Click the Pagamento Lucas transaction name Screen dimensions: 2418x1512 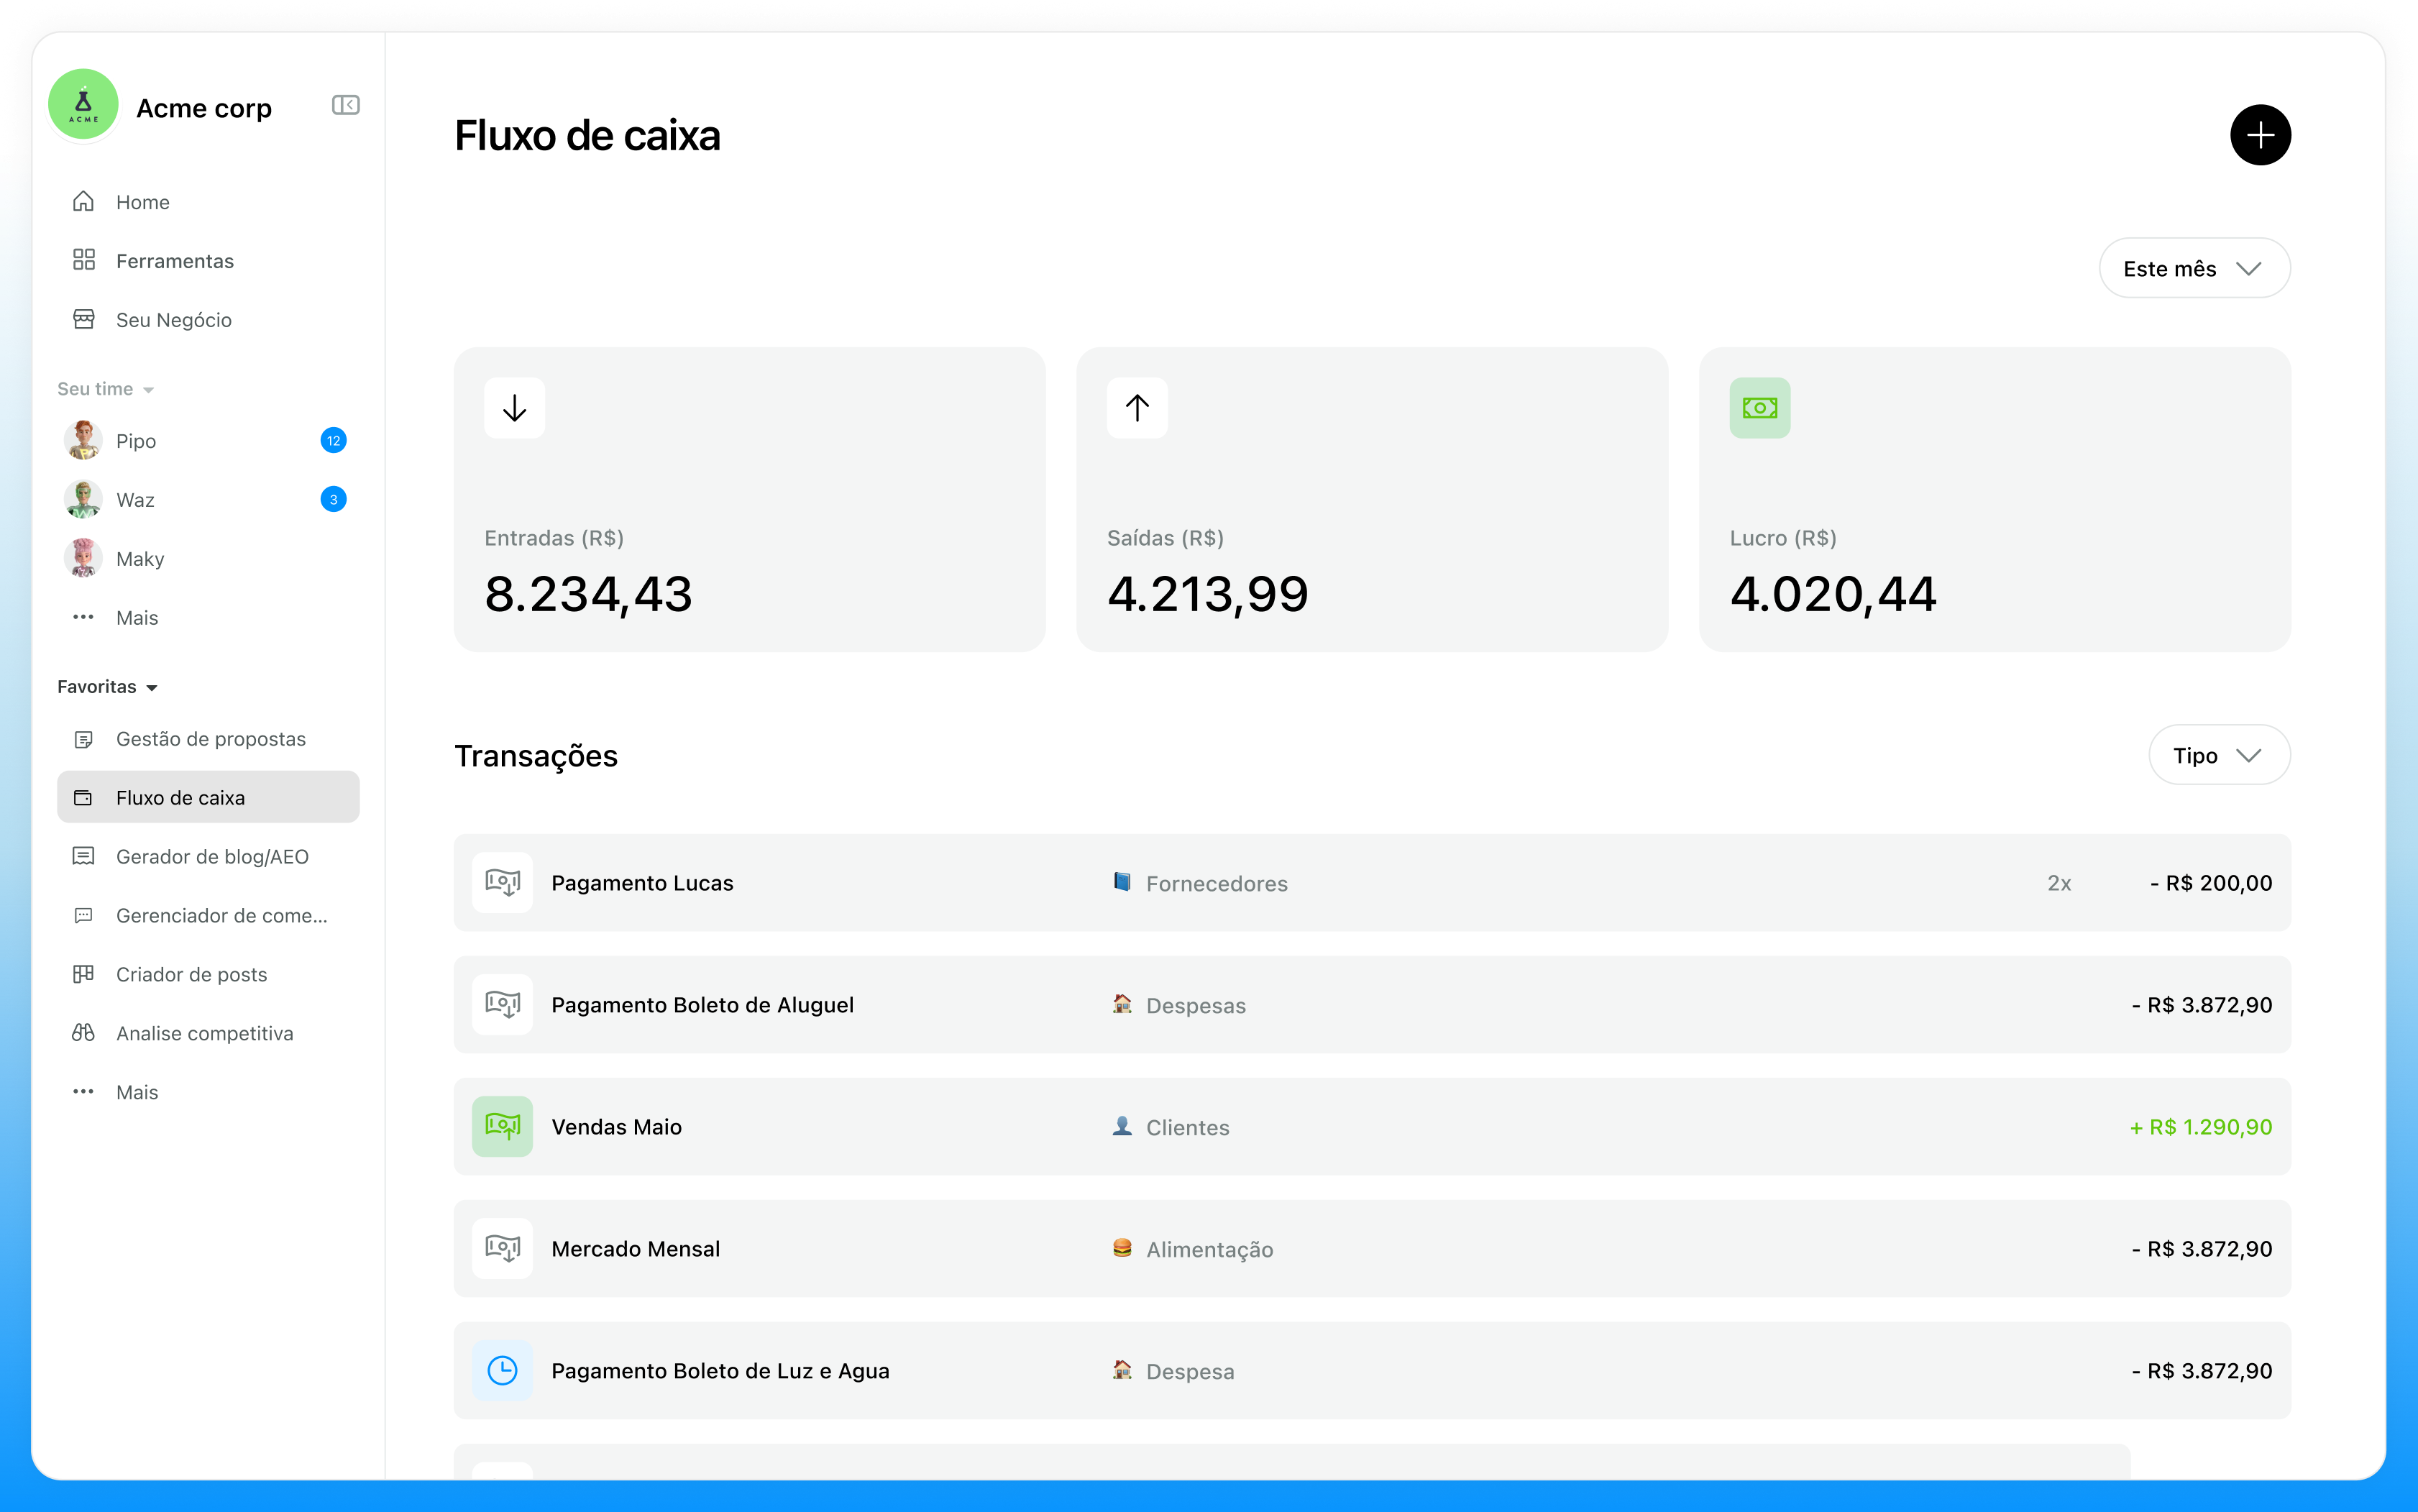point(642,883)
